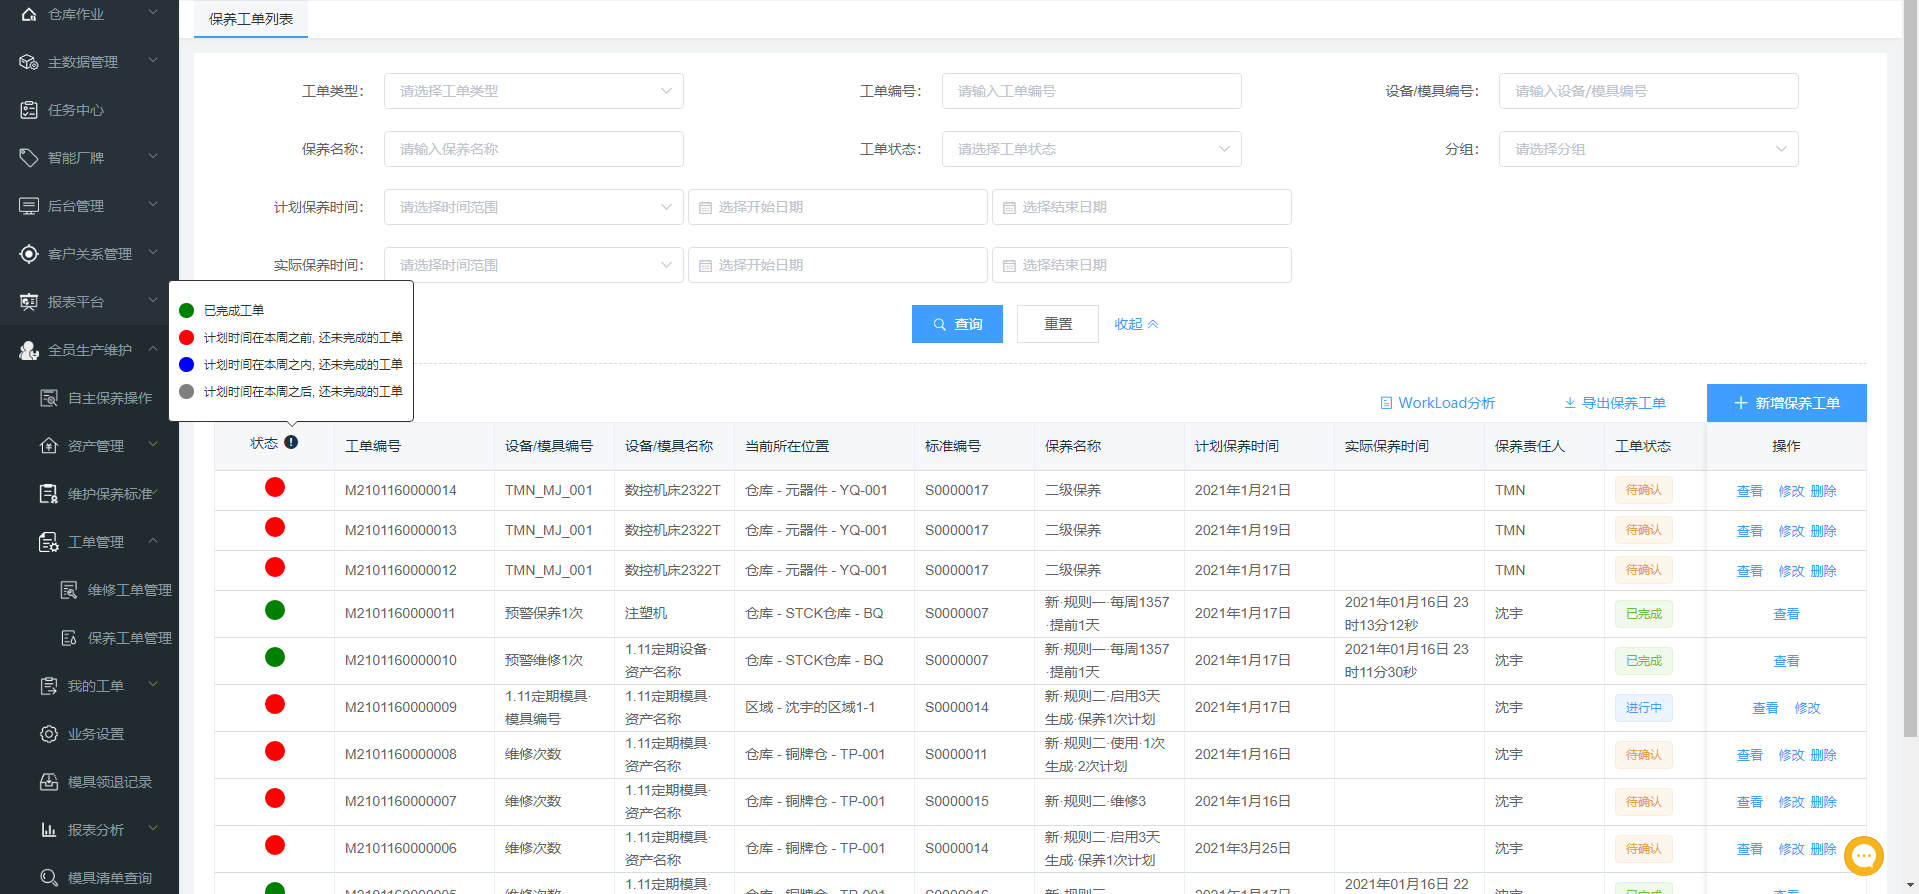Viewport: 1919px width, 894px height.
Task: Click the 新增保养工单 button
Action: (1786, 403)
